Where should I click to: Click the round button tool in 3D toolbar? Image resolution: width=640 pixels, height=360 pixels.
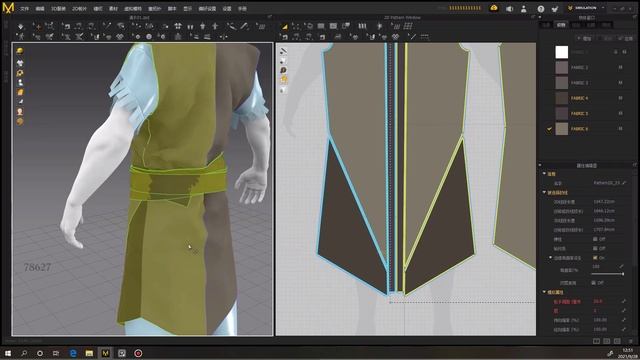tap(149, 37)
